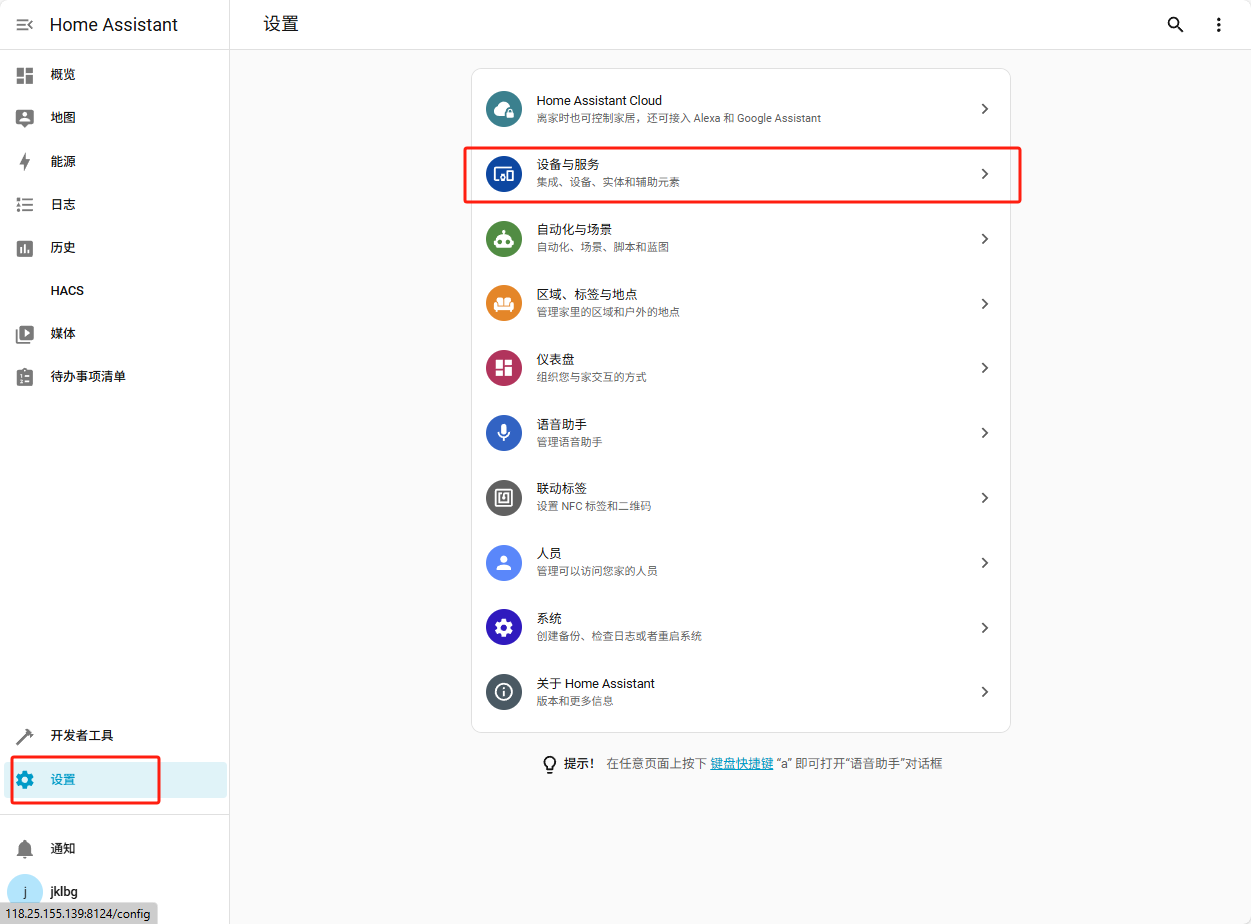This screenshot has height=924, width=1251.
Task: Click the Energy lightning bolt icon
Action: (25, 162)
